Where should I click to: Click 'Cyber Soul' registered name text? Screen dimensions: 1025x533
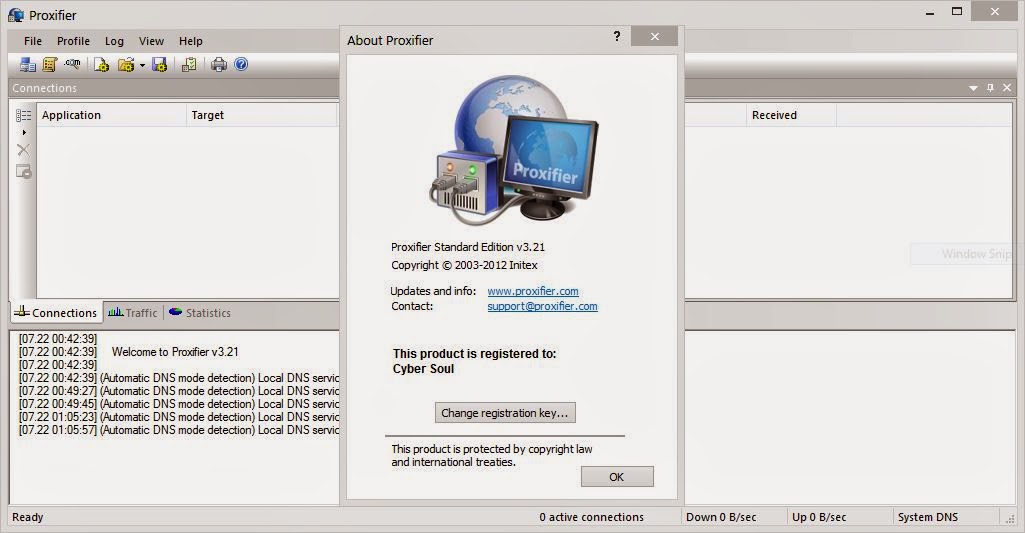[x=423, y=369]
